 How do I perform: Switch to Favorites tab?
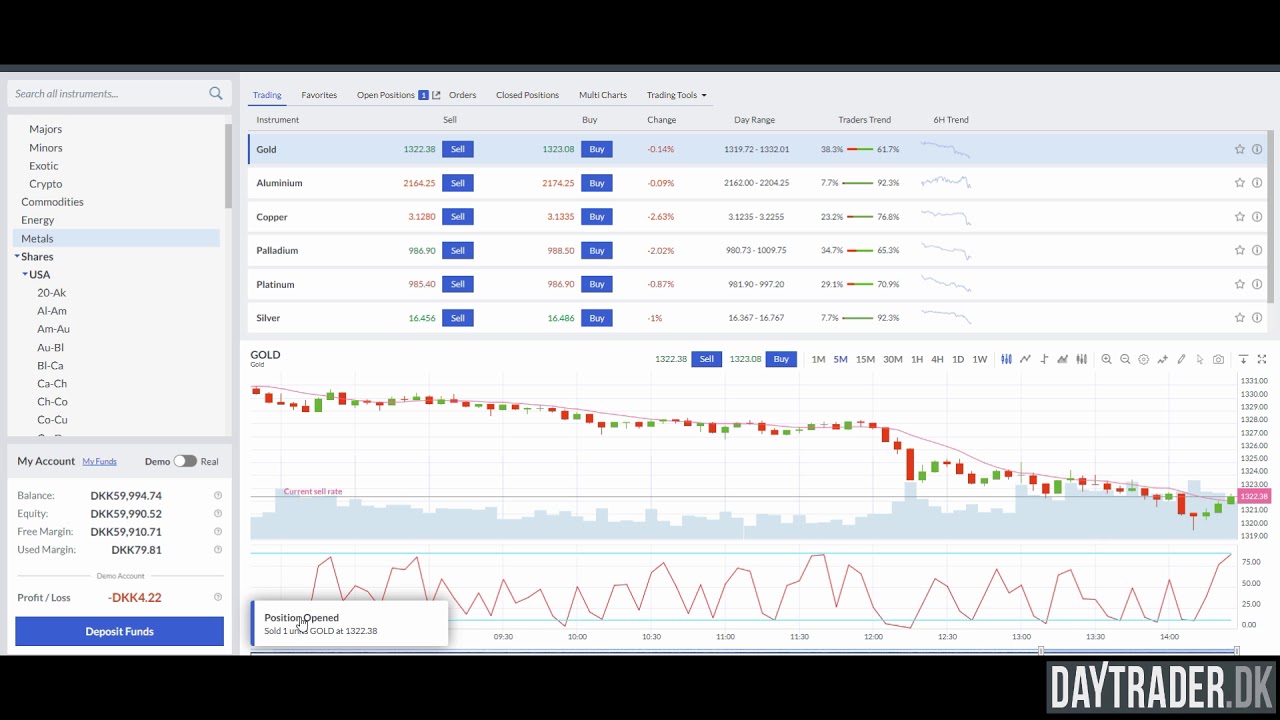(x=319, y=95)
